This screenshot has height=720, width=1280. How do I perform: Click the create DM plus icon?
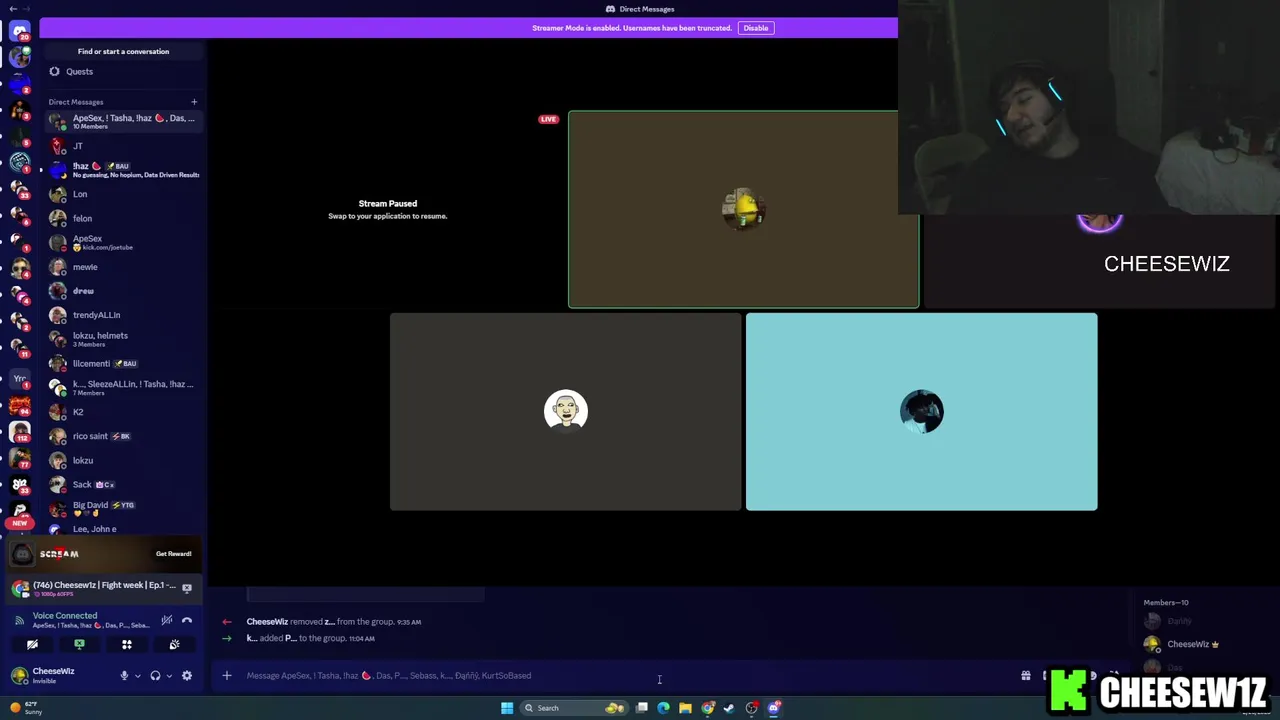pos(194,102)
